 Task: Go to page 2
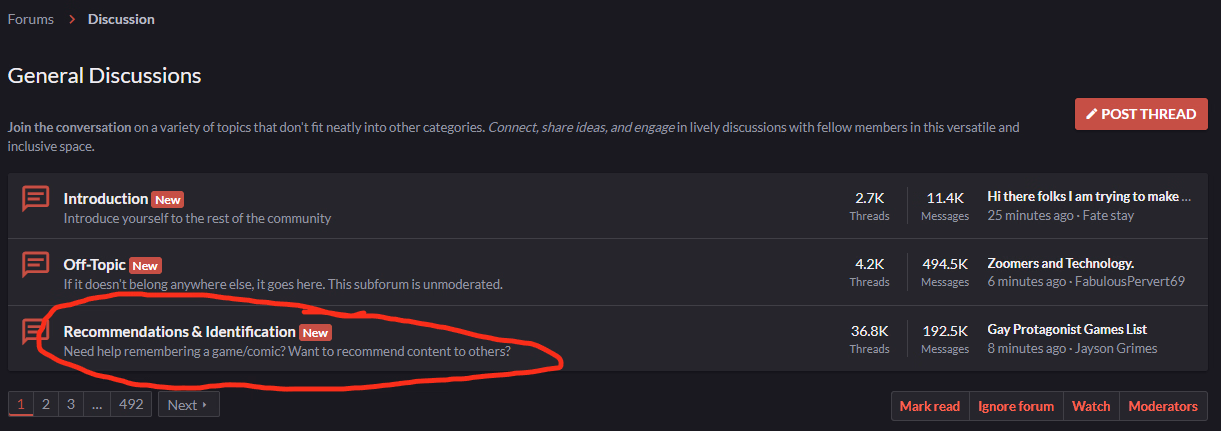click(45, 404)
